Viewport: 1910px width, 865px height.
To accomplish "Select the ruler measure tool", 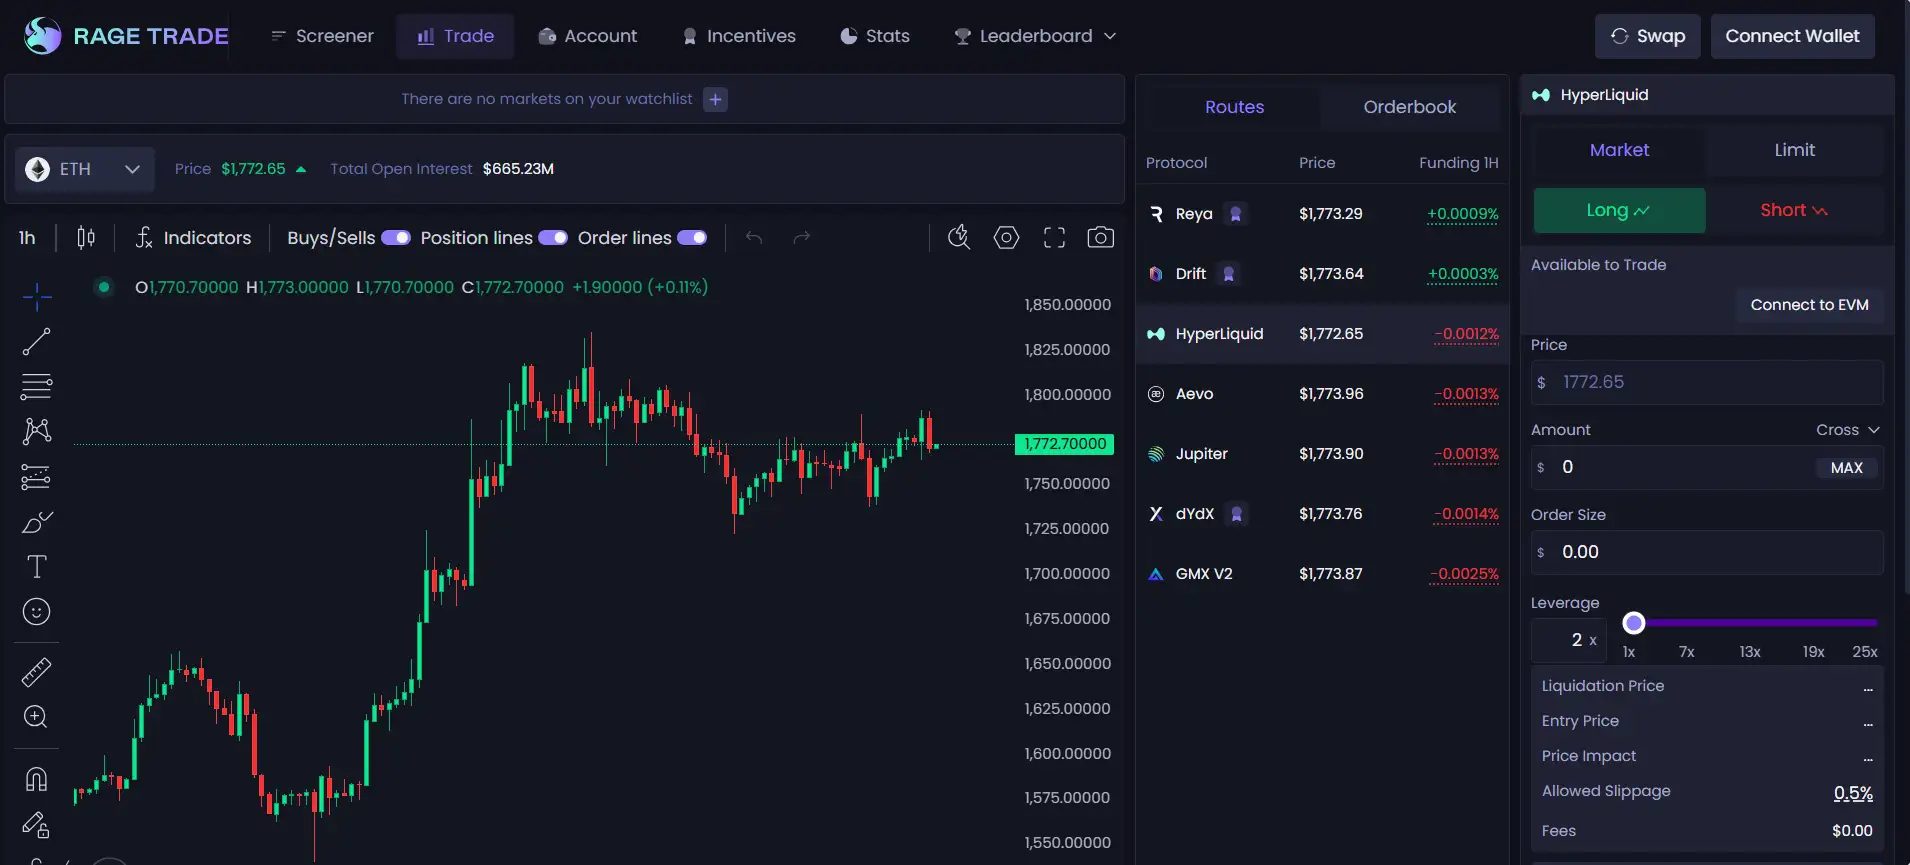I will pyautogui.click(x=36, y=672).
